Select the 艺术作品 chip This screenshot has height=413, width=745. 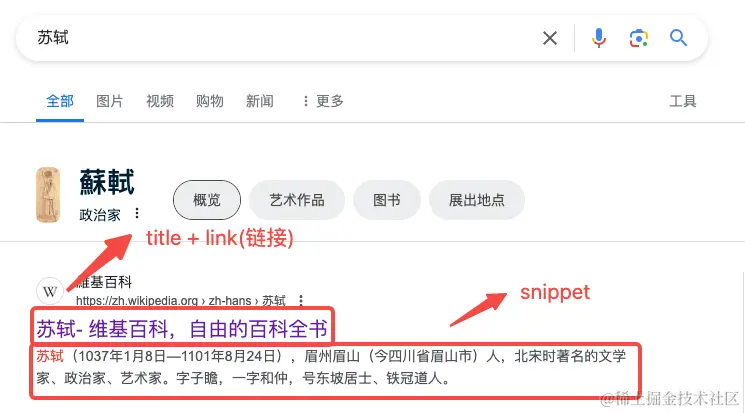pyautogui.click(x=297, y=200)
